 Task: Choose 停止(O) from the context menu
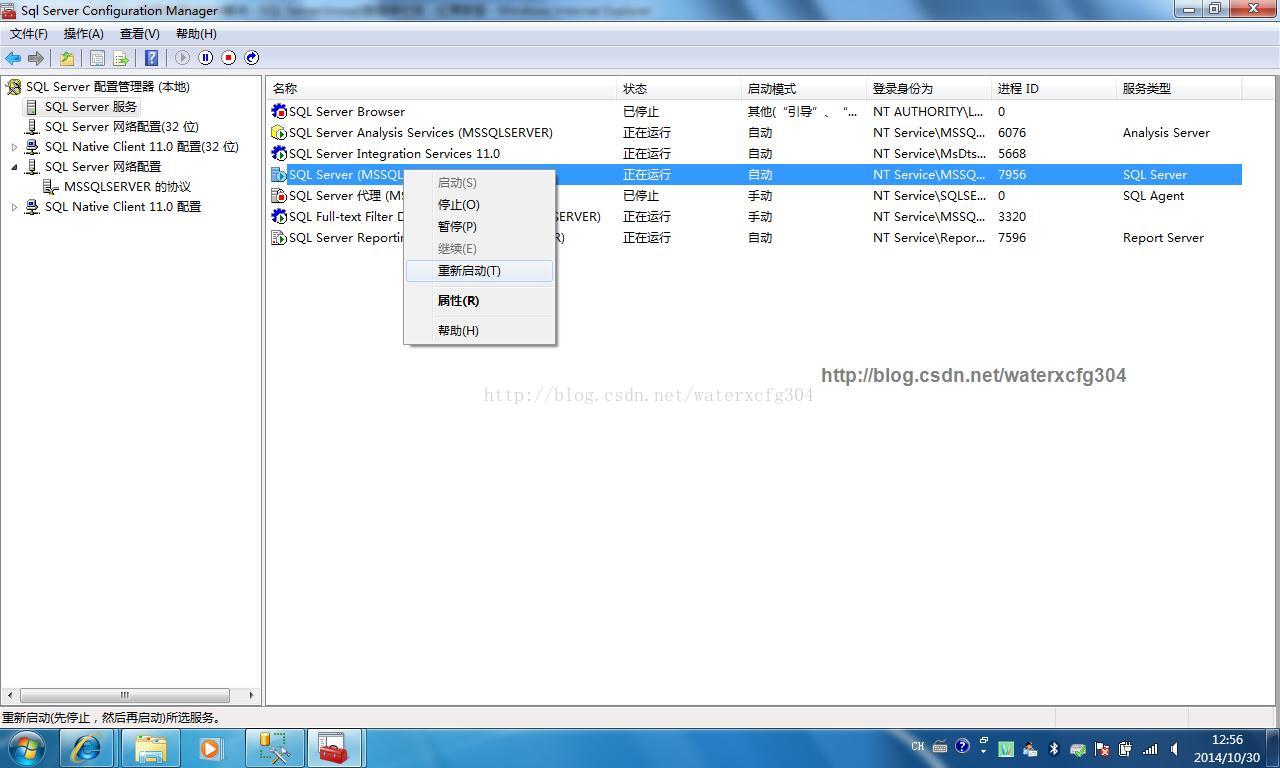479,205
